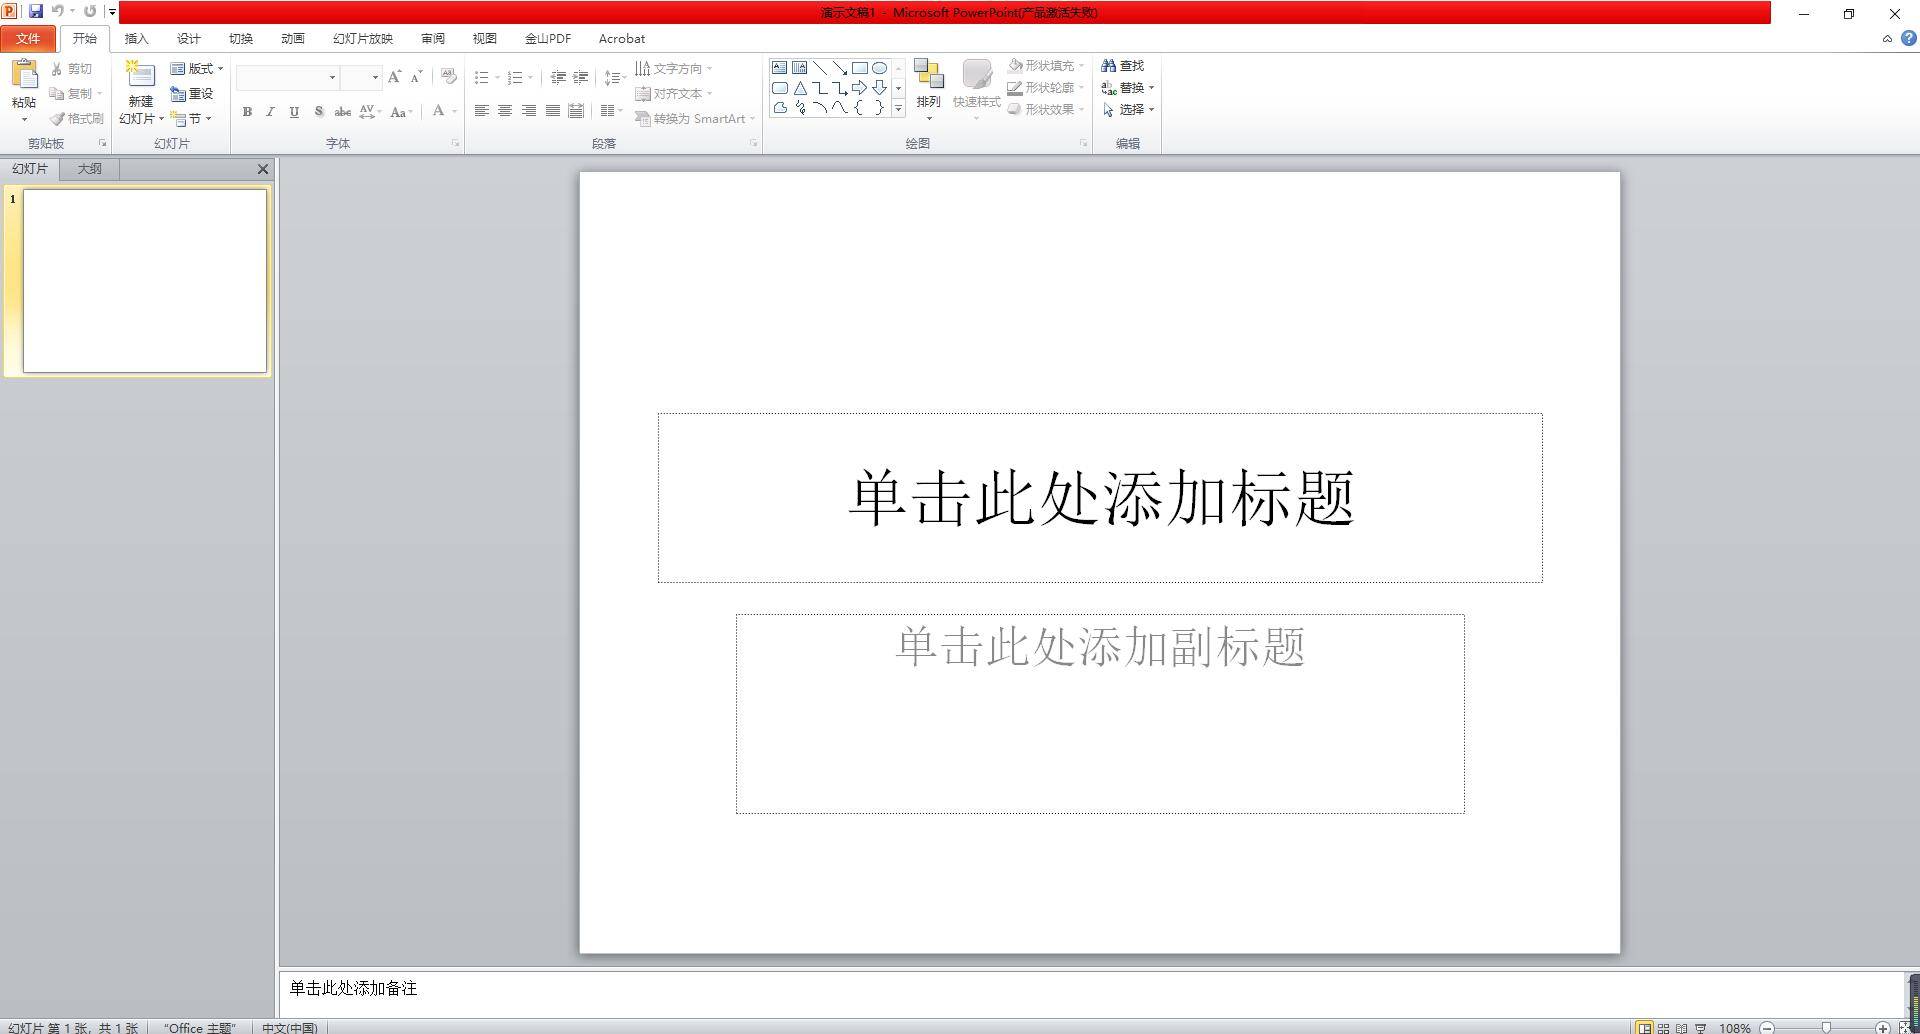Open the Select (选择) dropdown

click(1128, 110)
